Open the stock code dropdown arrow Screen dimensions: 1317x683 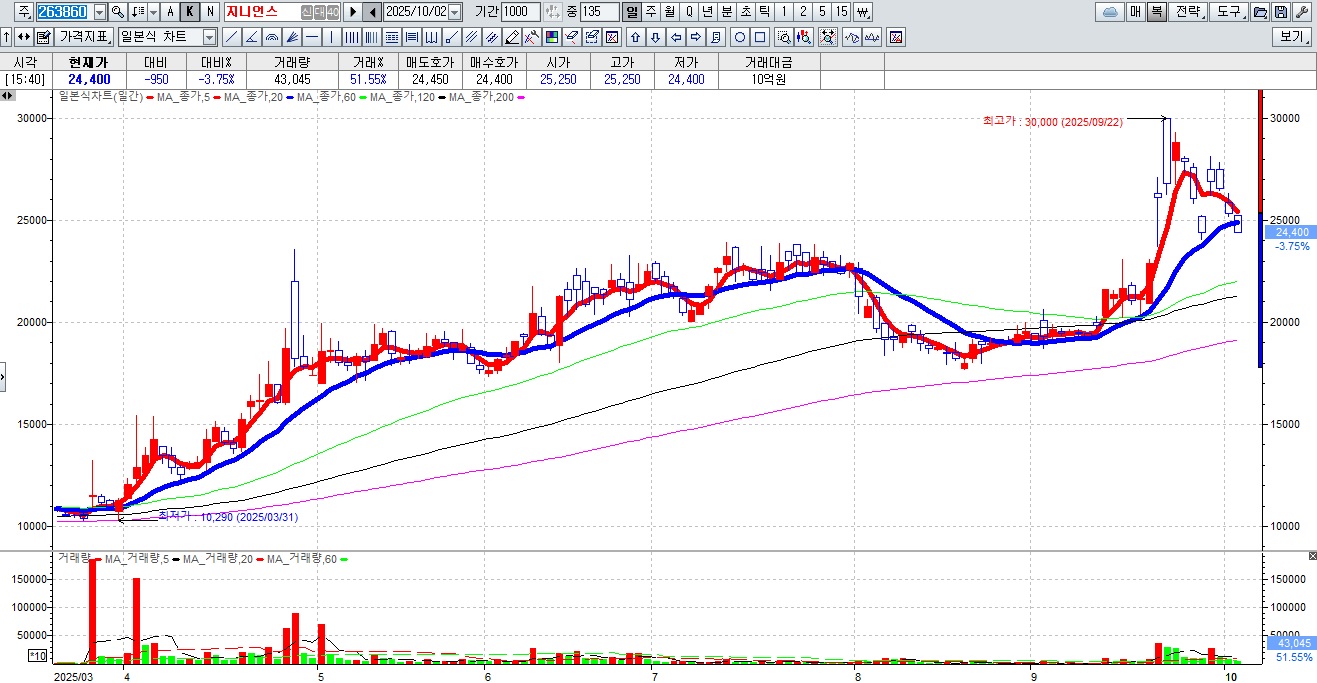pos(99,12)
